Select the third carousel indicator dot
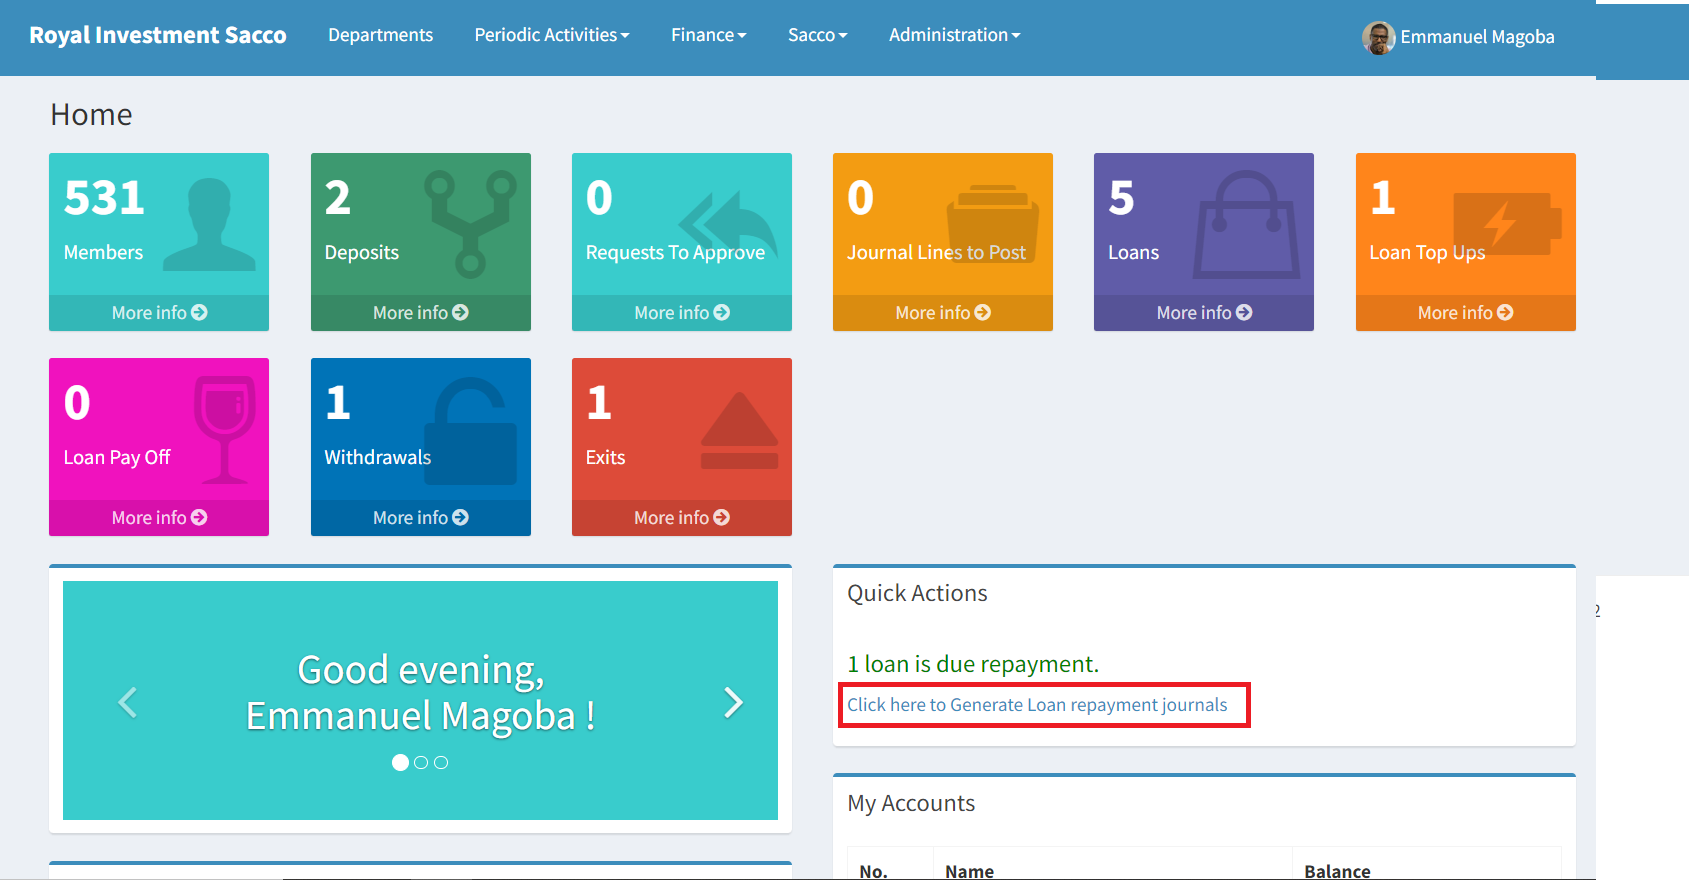This screenshot has width=1689, height=880. point(441,762)
